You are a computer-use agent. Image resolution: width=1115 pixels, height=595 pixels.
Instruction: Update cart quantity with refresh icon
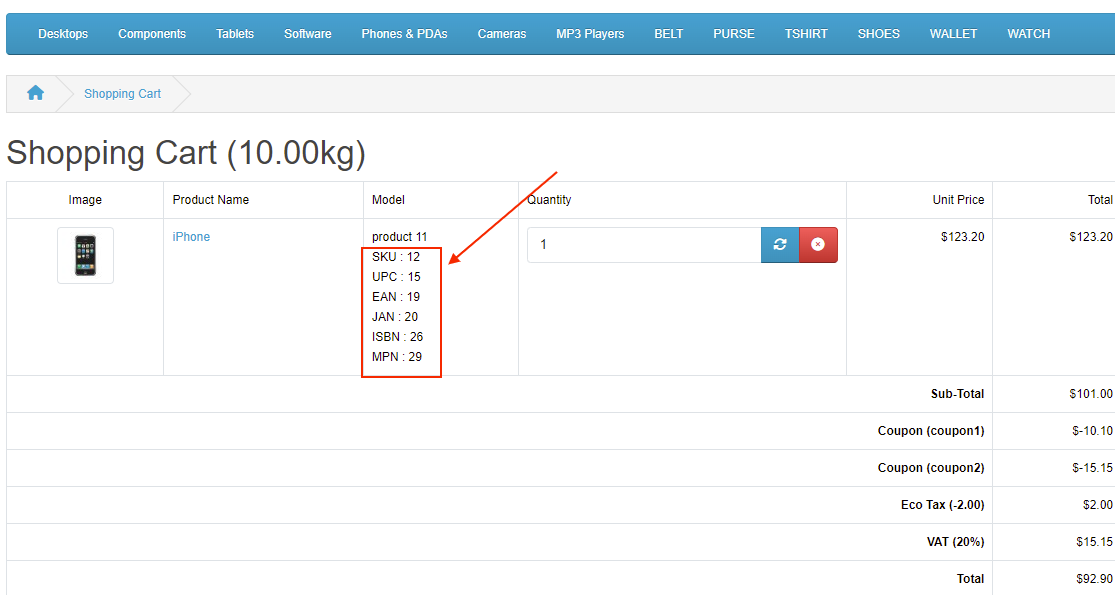(x=780, y=245)
